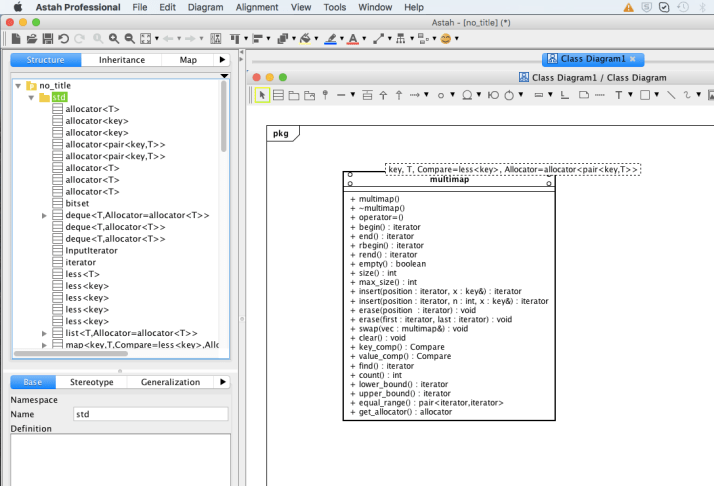This screenshot has height=486, width=714.
Task: Open the Depth stacking order dropdown arrow
Action: click(294, 39)
